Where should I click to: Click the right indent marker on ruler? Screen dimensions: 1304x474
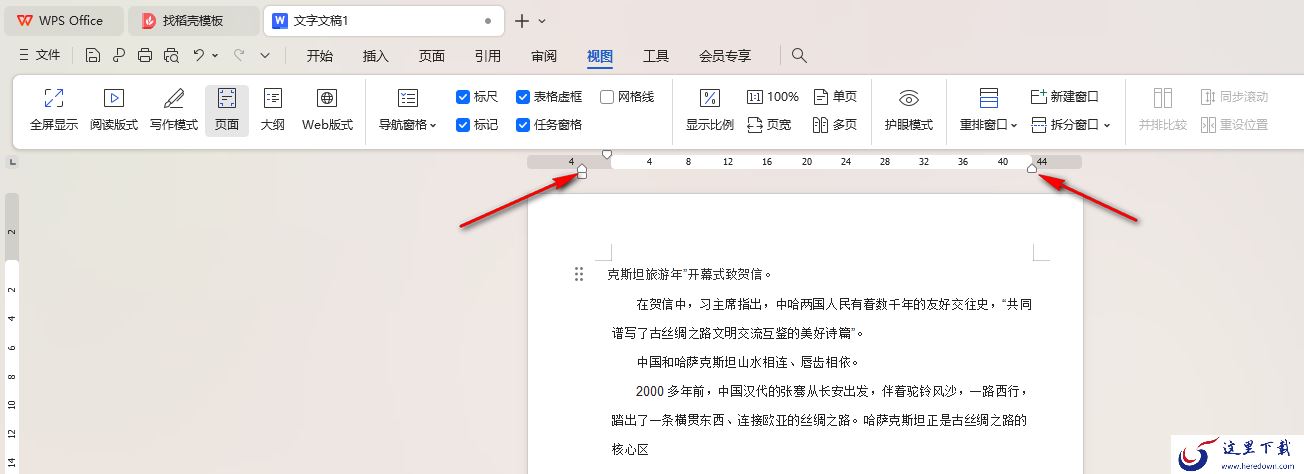[1032, 169]
